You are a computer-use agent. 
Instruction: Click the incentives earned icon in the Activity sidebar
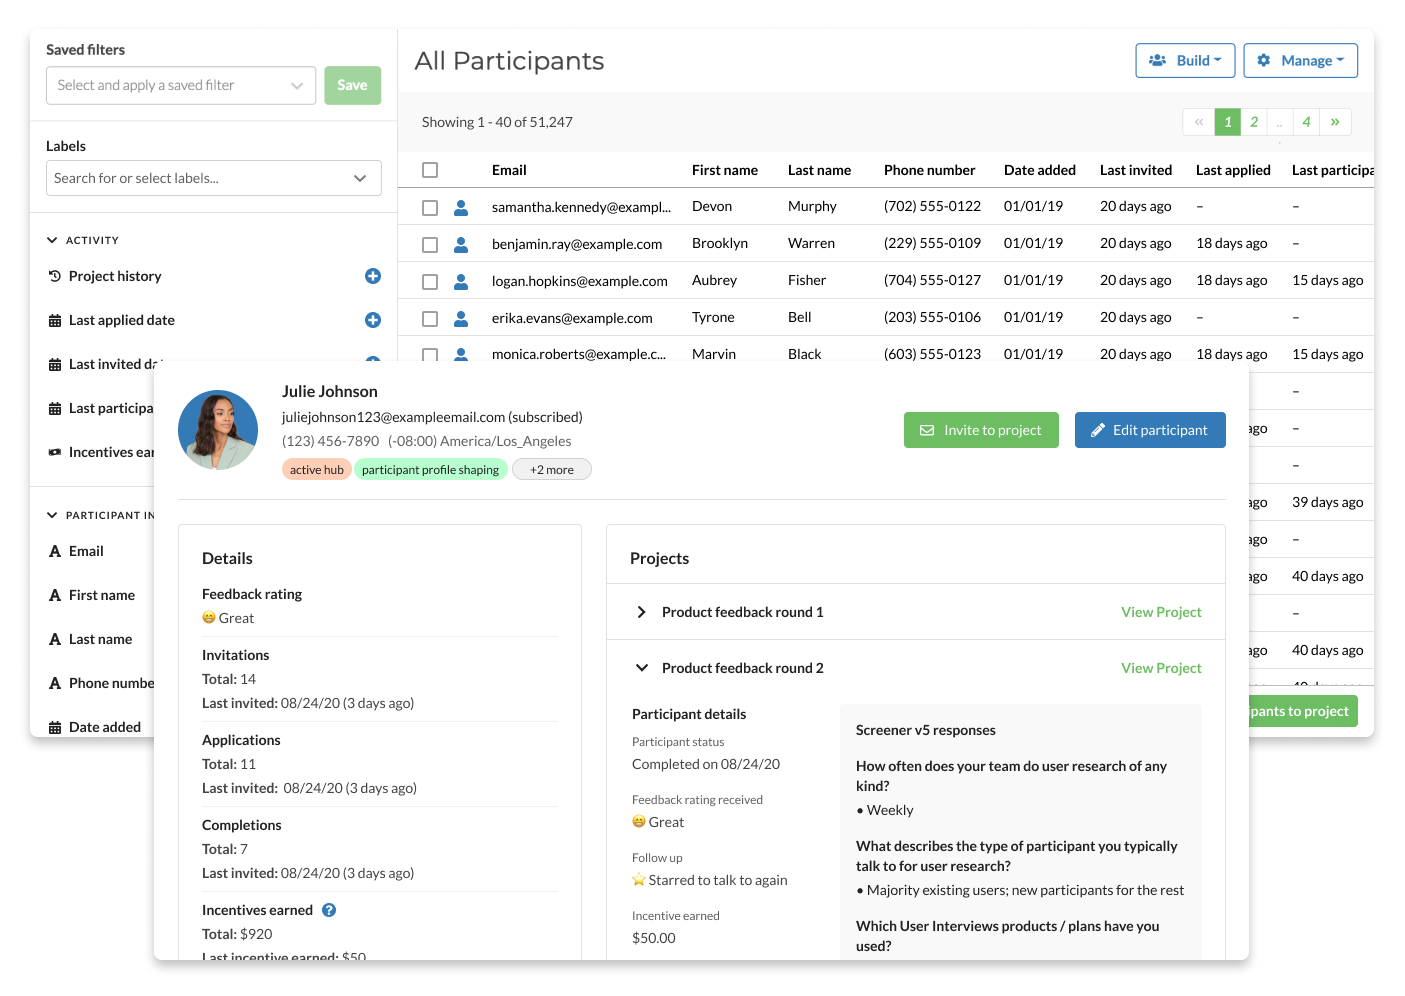[x=55, y=452]
